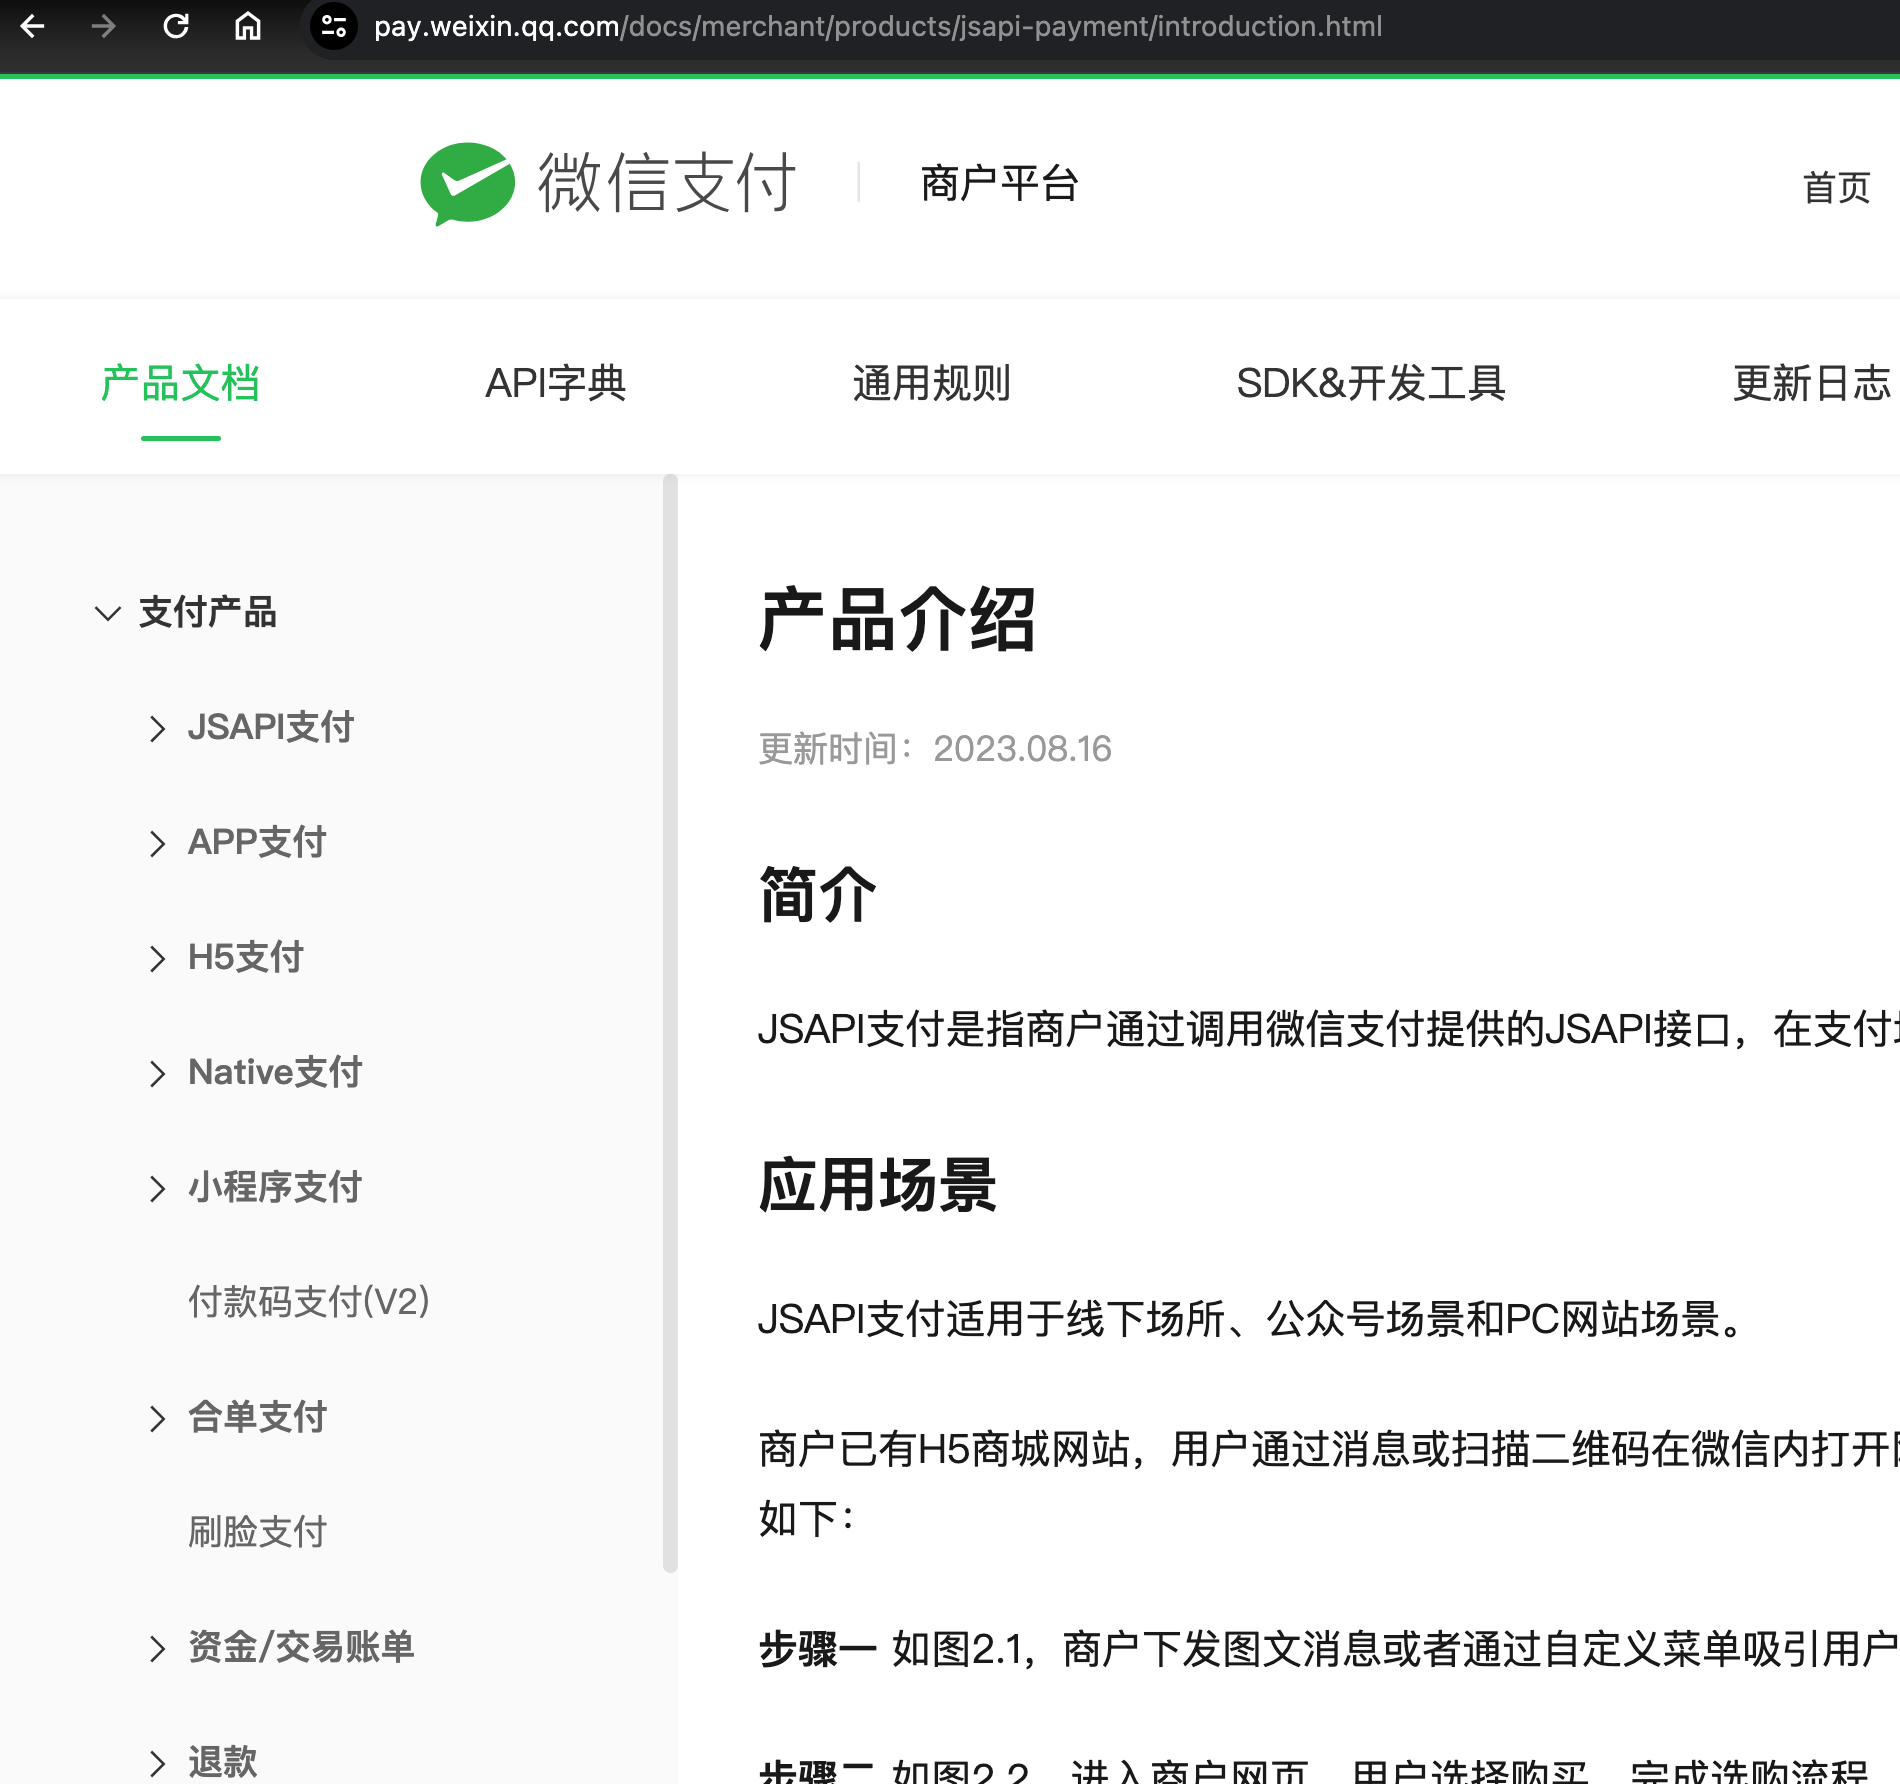This screenshot has height=1784, width=1900.
Task: Switch to the SDK&开发工具 tab
Action: [1370, 384]
